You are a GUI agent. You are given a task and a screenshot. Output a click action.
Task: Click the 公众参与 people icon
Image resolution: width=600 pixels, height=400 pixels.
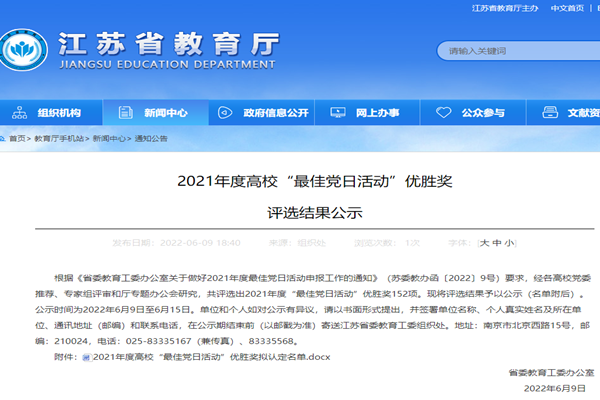point(444,113)
